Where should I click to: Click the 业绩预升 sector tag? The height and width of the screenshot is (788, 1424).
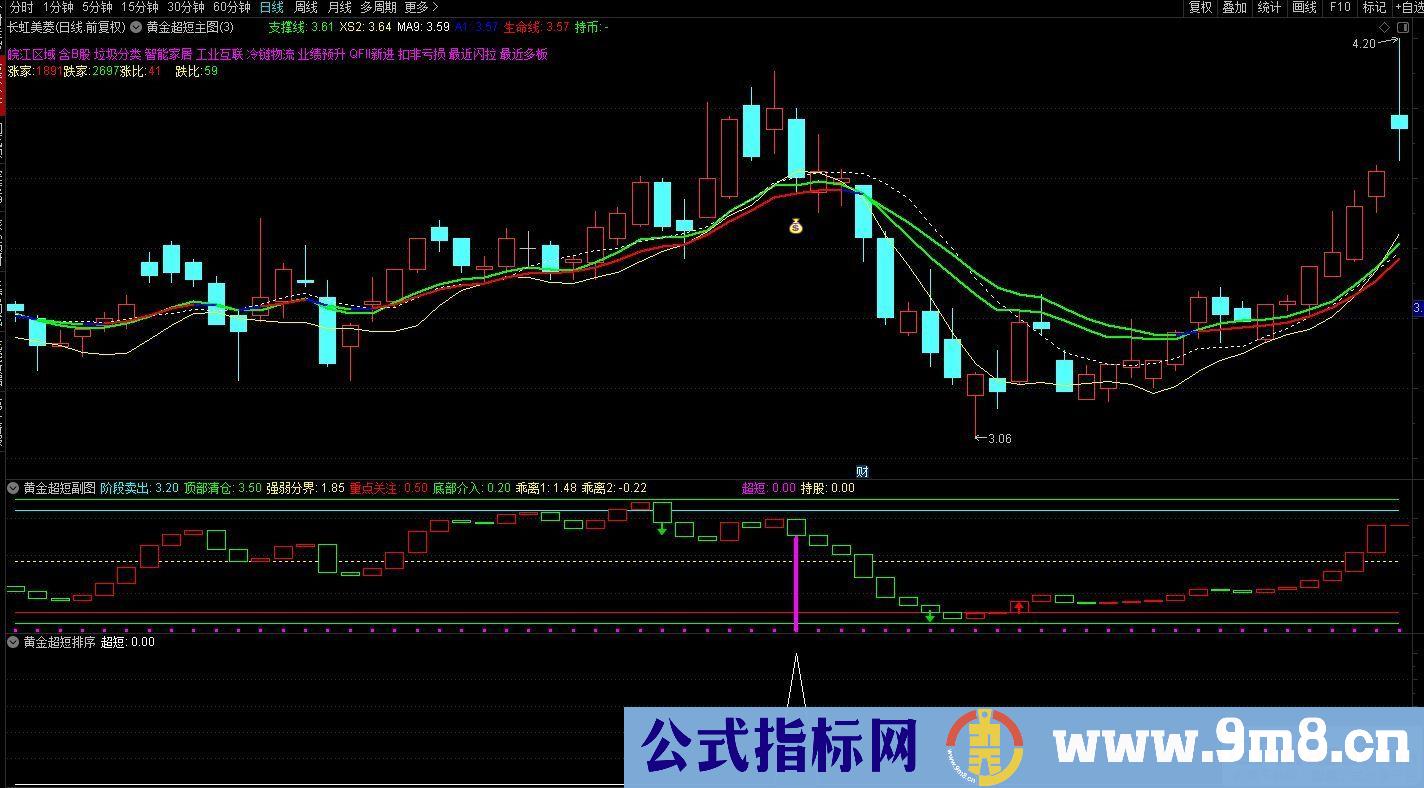pyautogui.click(x=322, y=55)
